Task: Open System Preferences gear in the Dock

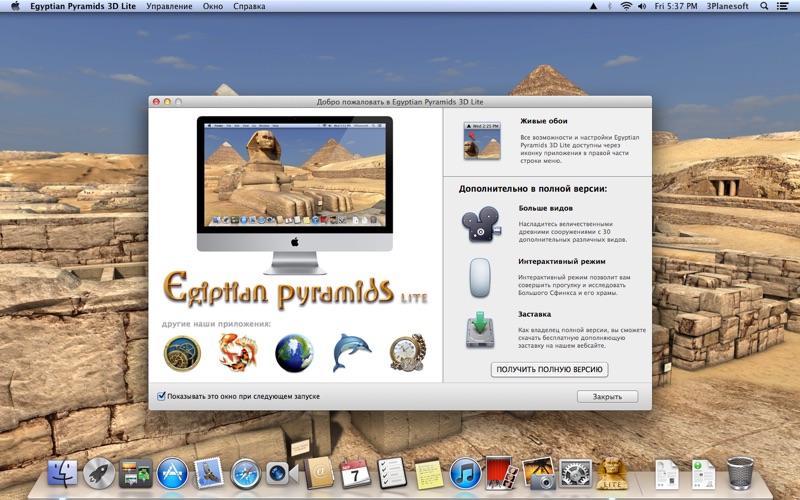Action: coord(576,473)
